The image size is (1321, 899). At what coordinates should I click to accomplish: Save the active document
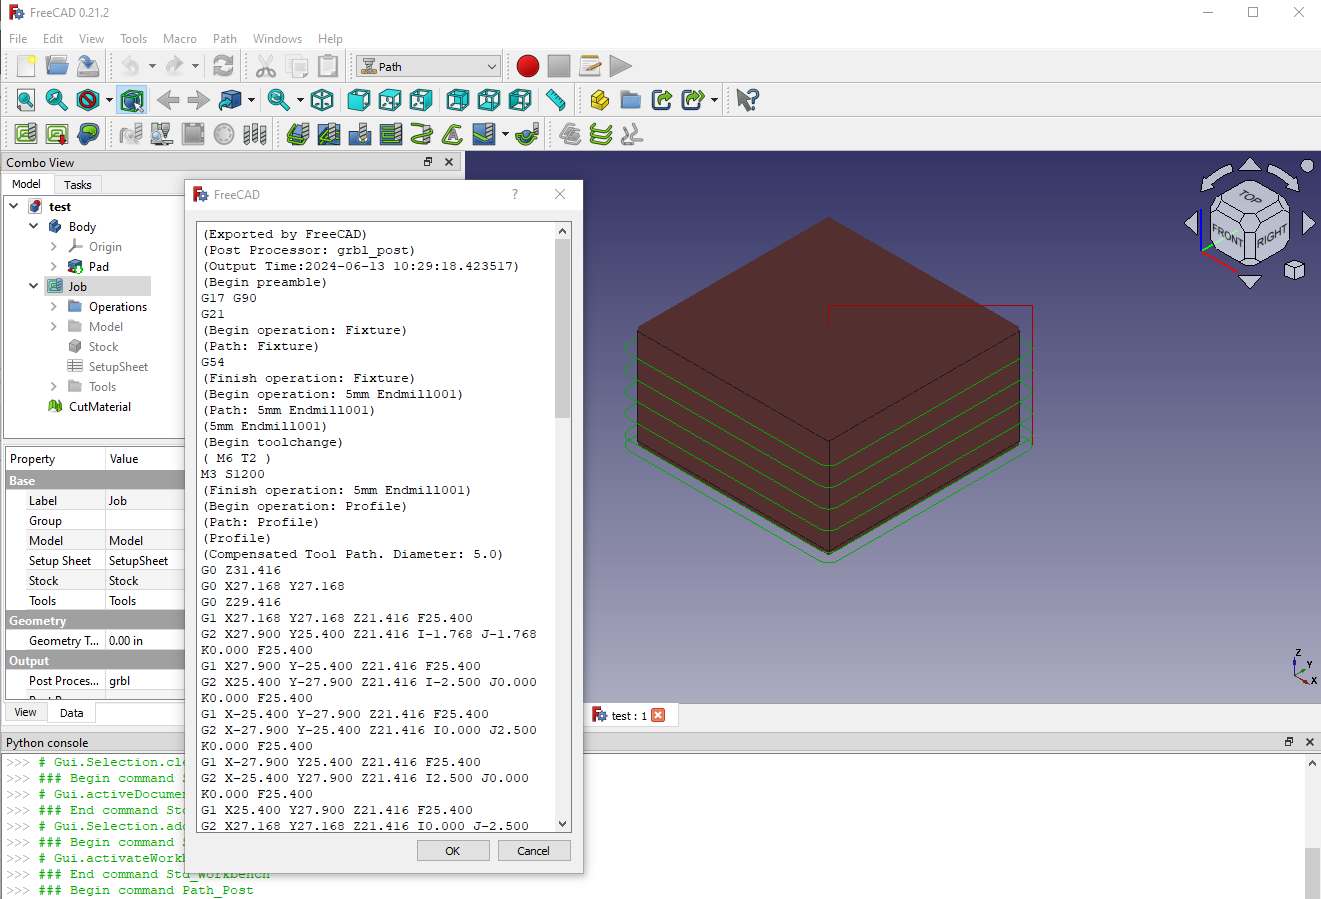[x=88, y=66]
